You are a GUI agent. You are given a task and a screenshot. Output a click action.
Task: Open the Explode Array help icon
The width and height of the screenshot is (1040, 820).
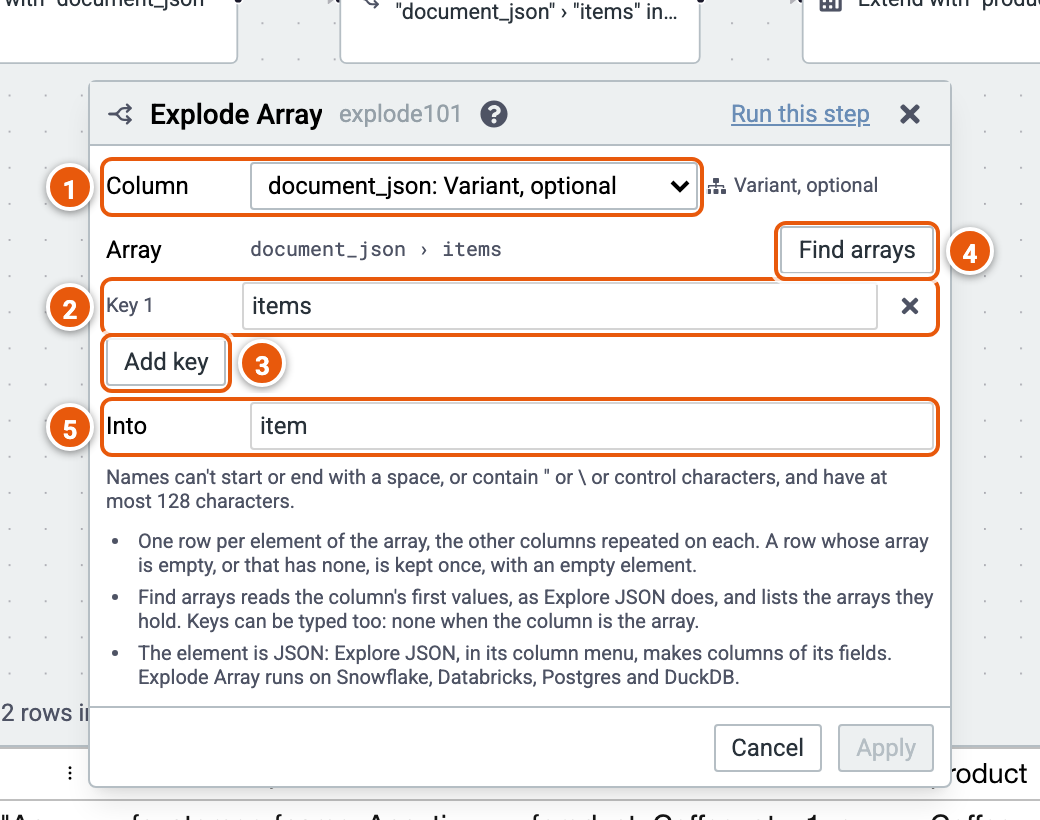coord(493,114)
